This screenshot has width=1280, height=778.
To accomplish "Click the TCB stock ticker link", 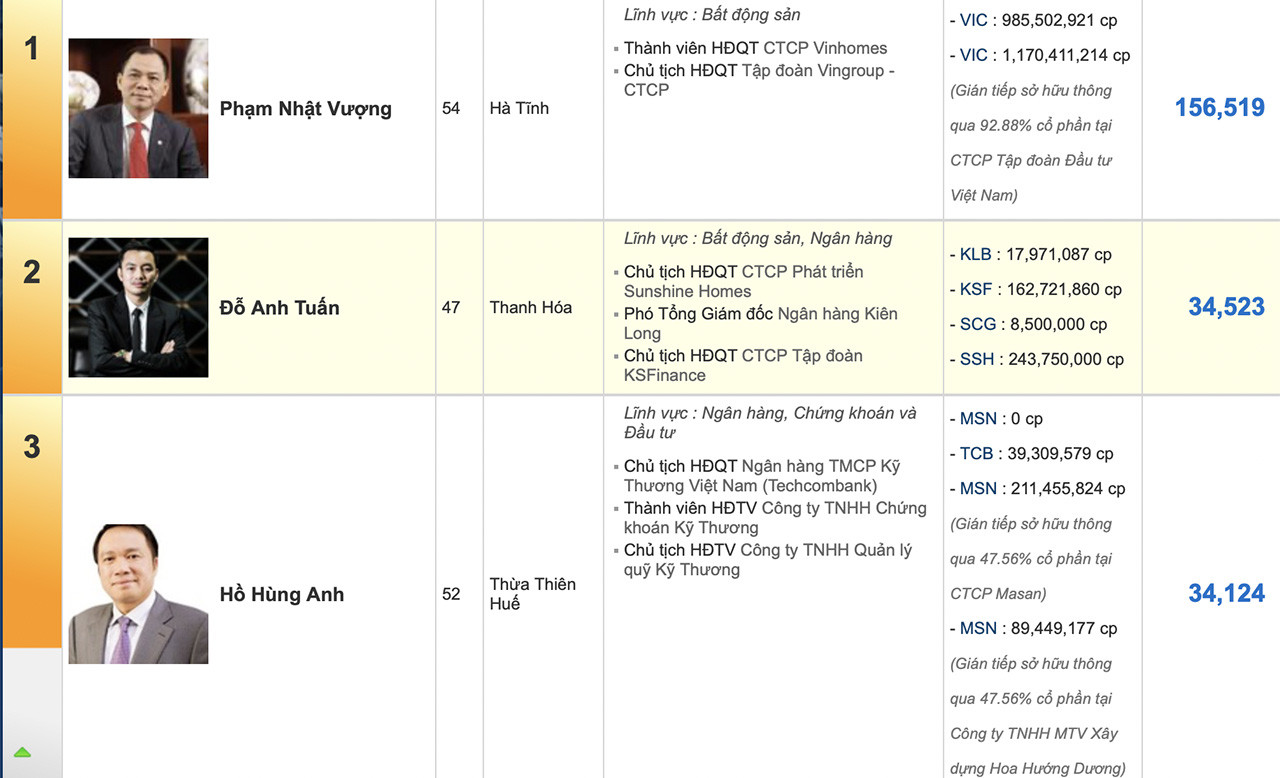I will coord(976,453).
